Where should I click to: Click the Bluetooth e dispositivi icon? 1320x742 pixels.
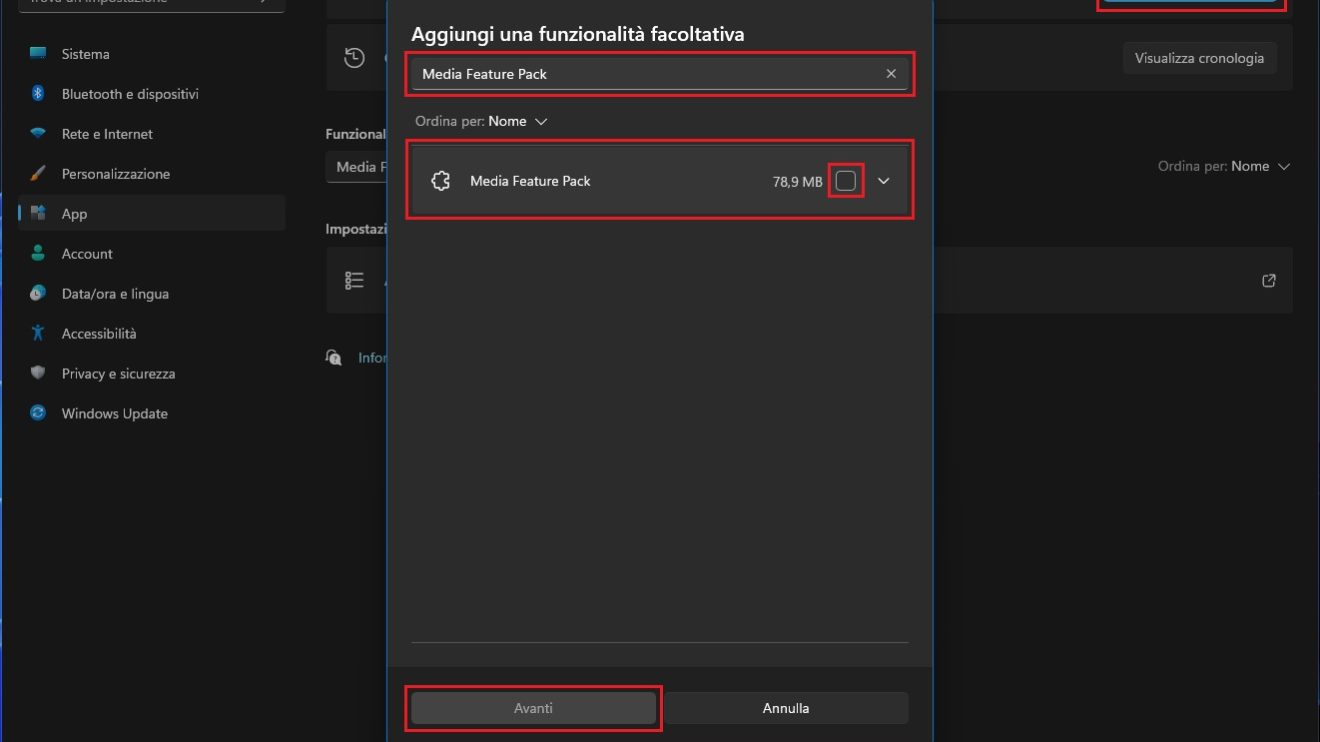(38, 94)
